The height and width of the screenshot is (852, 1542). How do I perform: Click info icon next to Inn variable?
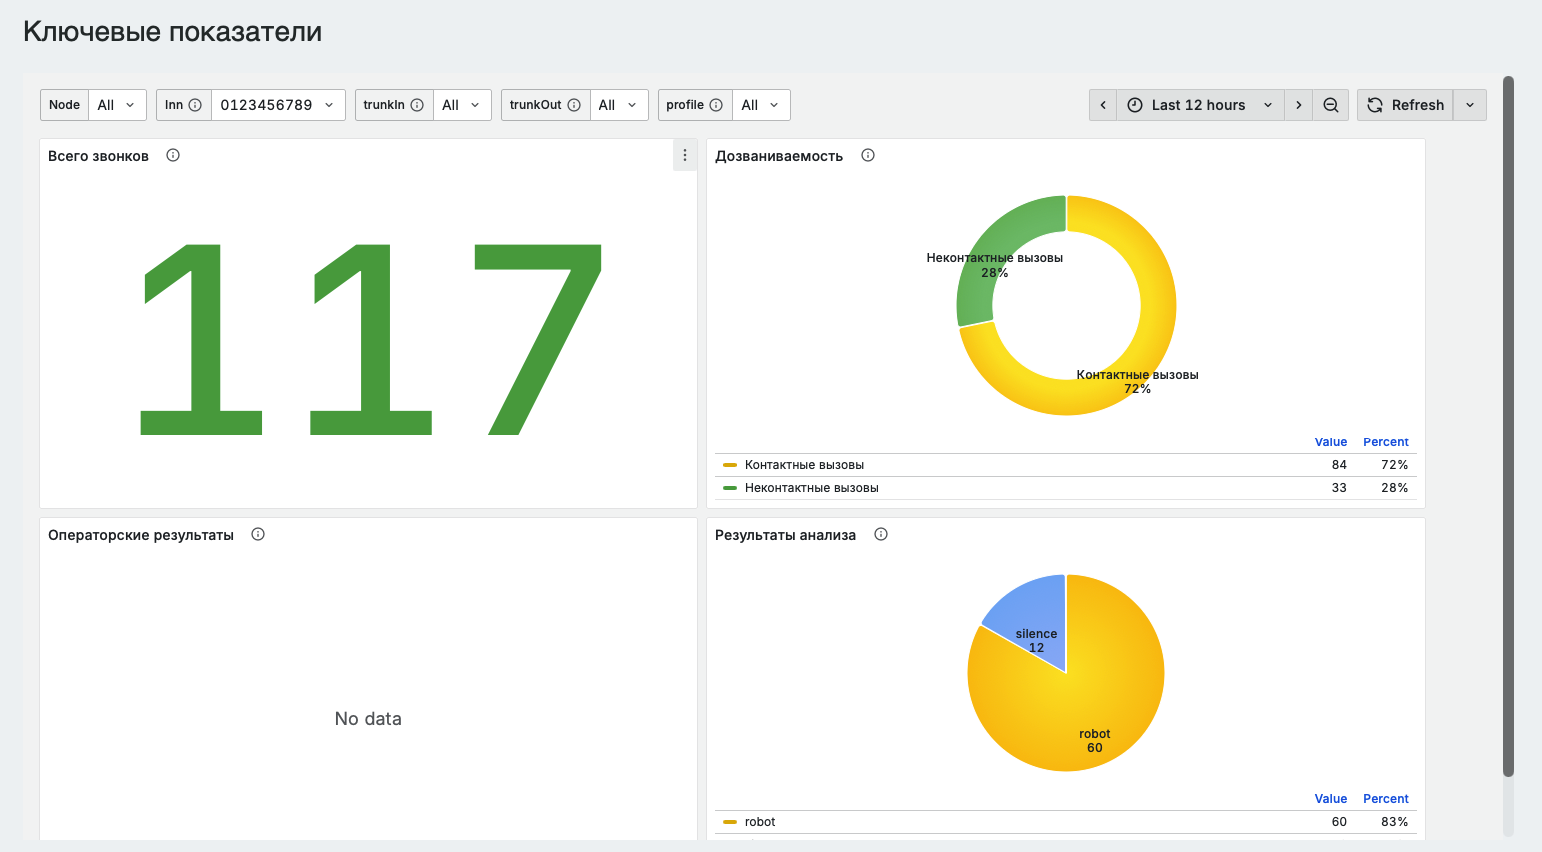point(195,105)
